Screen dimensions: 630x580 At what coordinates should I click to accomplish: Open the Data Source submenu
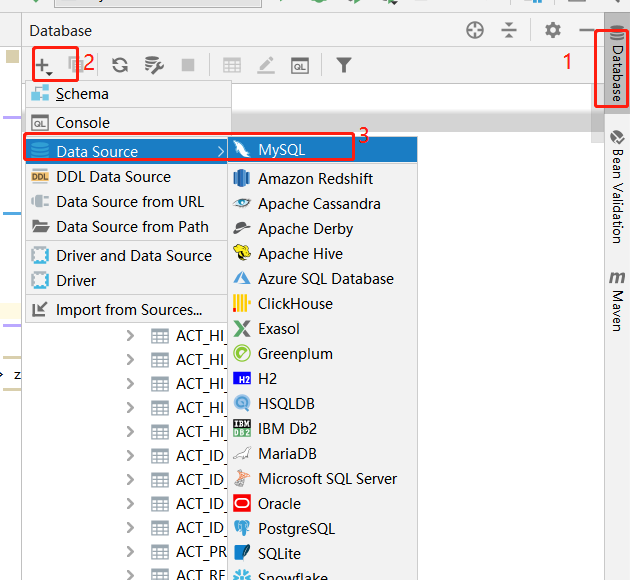(x=127, y=151)
